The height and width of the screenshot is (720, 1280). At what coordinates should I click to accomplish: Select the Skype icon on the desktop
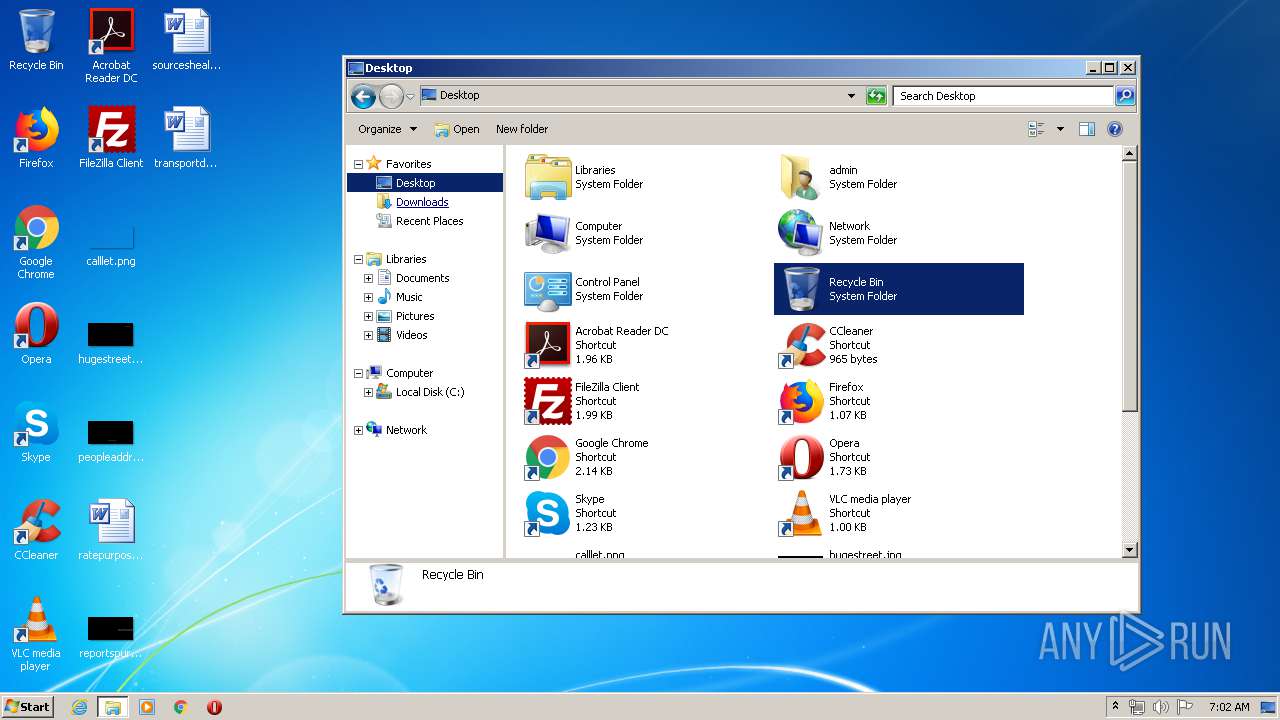point(36,424)
